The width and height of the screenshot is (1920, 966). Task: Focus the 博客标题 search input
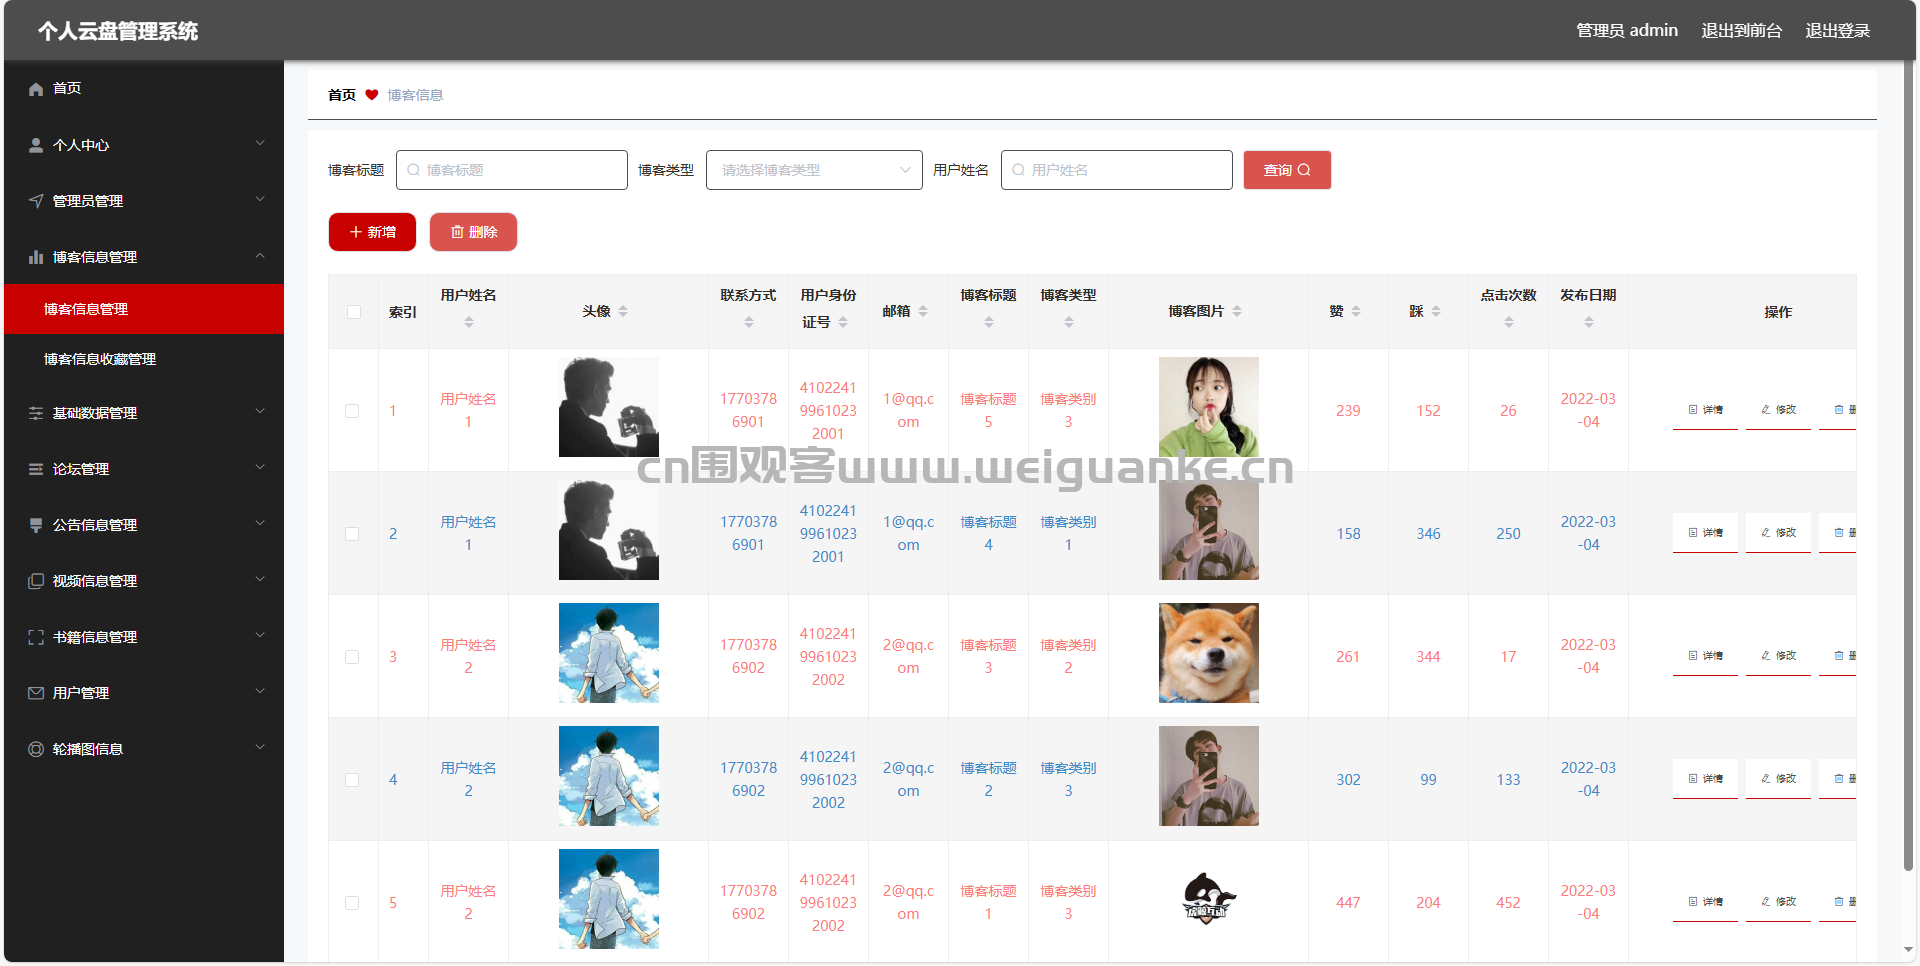[512, 170]
